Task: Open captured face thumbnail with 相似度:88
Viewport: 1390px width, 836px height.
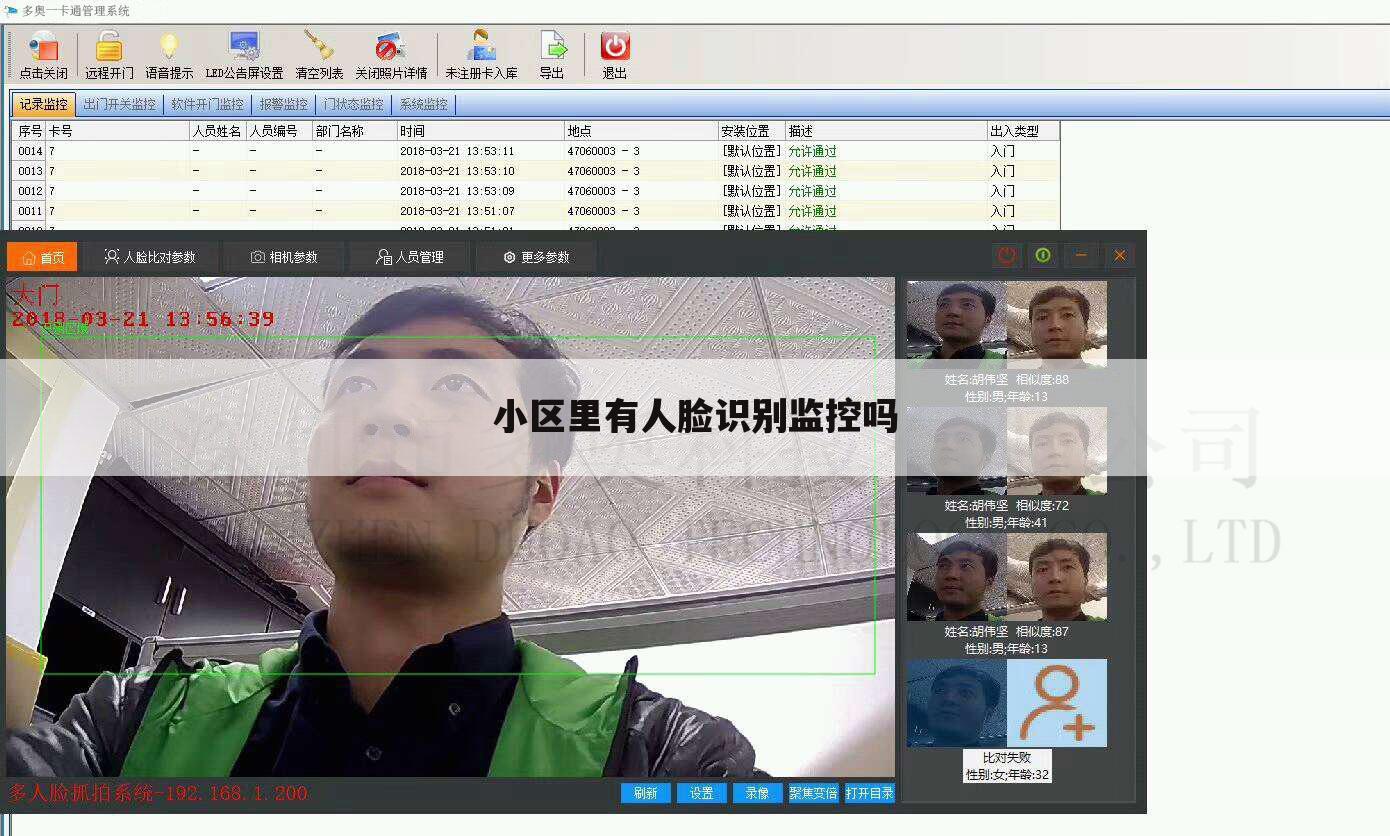Action: 956,325
